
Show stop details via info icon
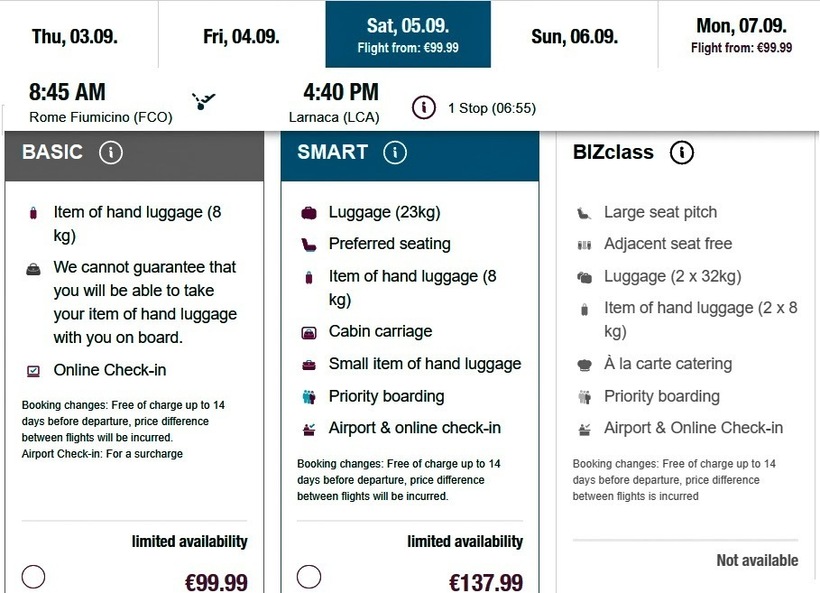pos(424,107)
